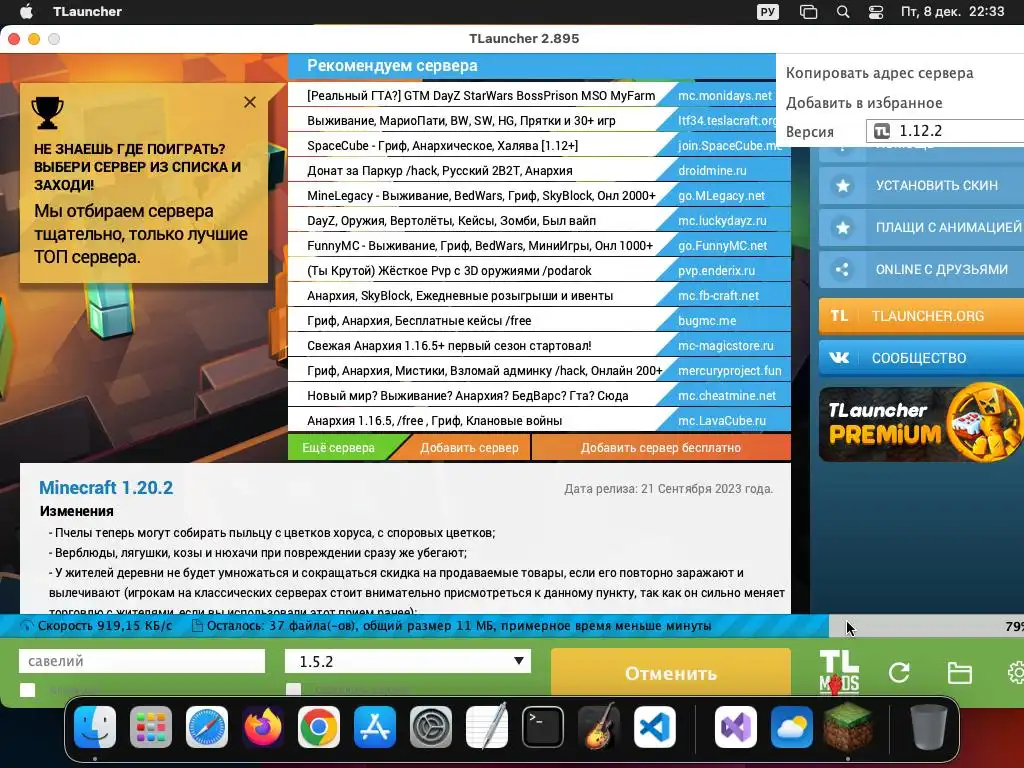Open Spotlight search in the menu bar
1024x768 pixels.
[x=843, y=12]
